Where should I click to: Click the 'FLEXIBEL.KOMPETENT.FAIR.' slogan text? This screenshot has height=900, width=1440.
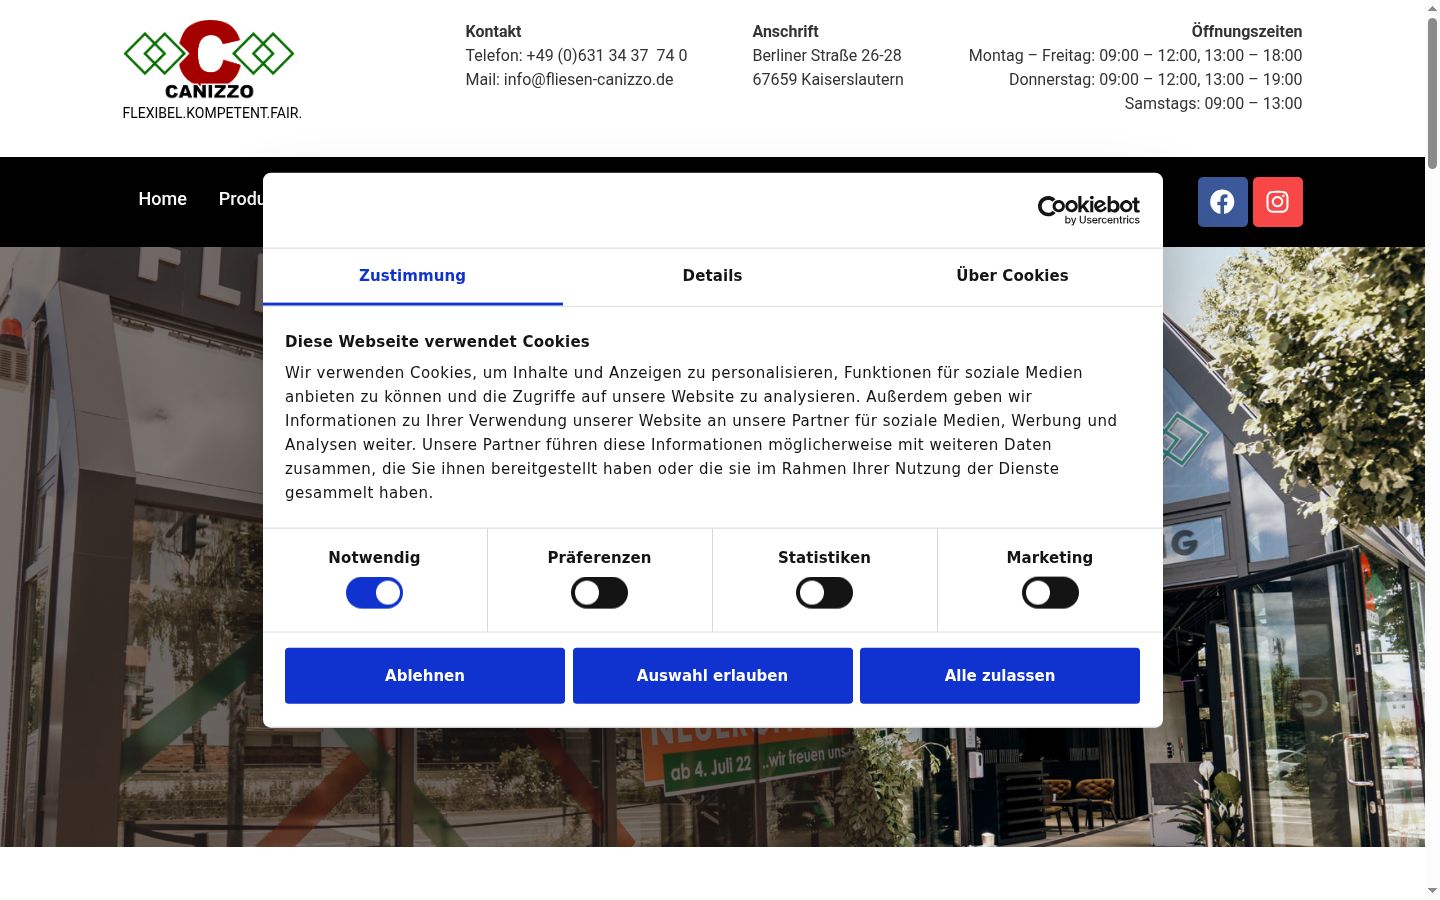pyautogui.click(x=212, y=113)
